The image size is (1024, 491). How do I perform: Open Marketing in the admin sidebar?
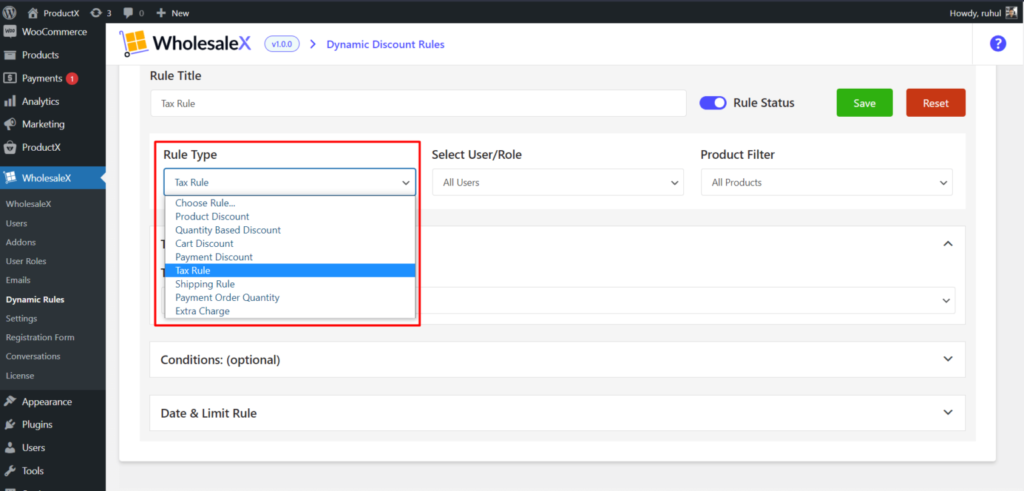pyautogui.click(x=52, y=124)
